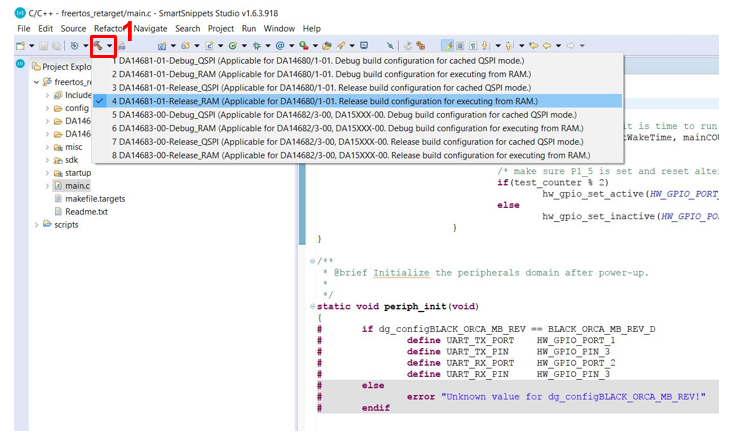Click the Manage build configurations icon
This screenshot has width=738, height=441.
pyautogui.click(x=74, y=46)
